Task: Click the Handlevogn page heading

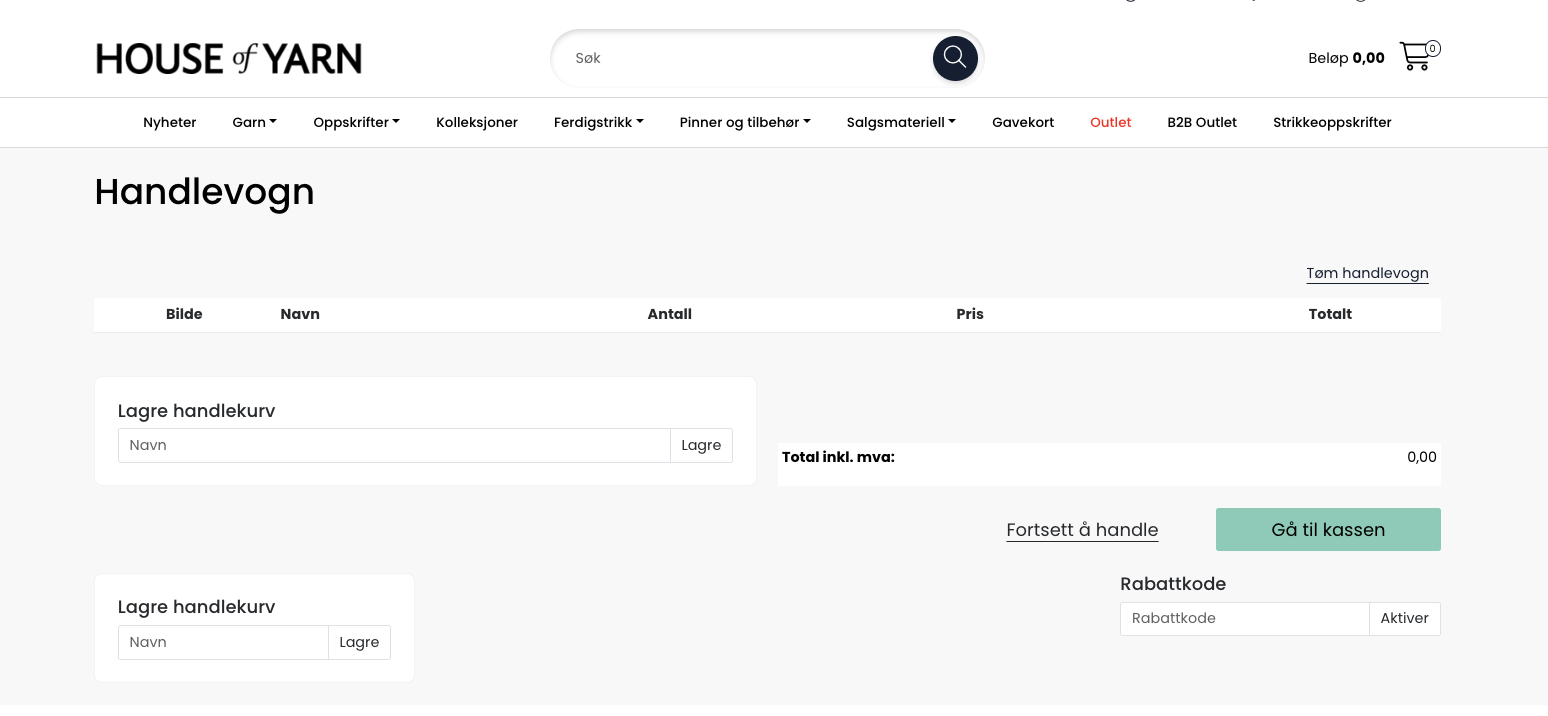Action: pyautogui.click(x=205, y=191)
